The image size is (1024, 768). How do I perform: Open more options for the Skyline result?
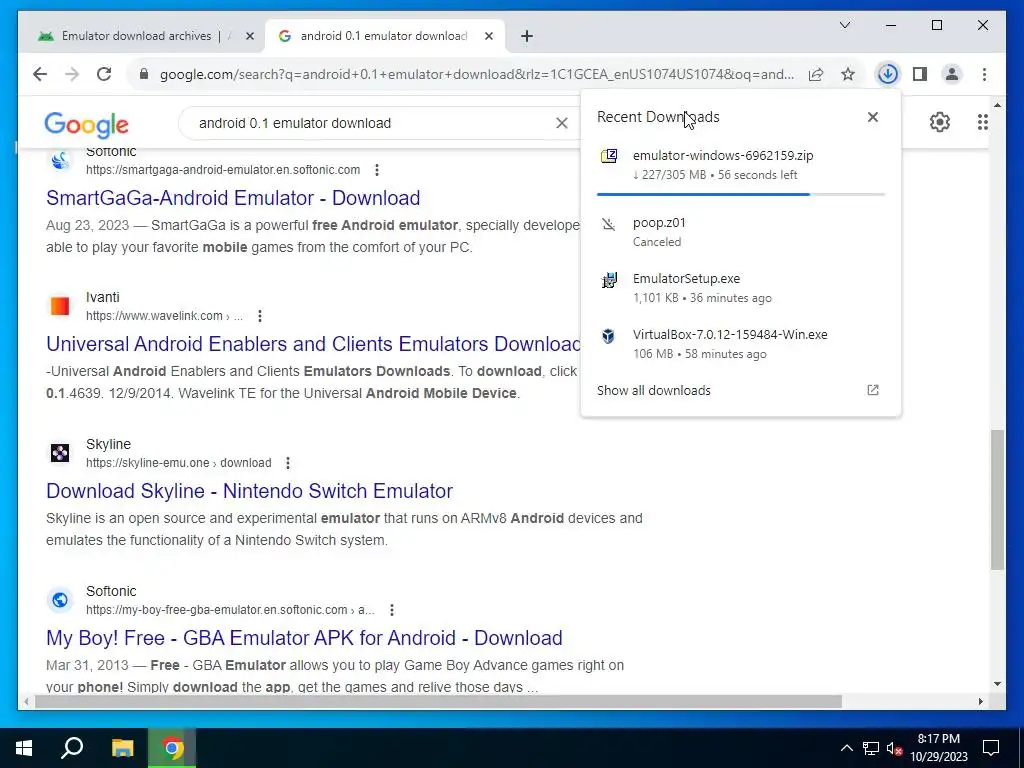[x=288, y=463]
